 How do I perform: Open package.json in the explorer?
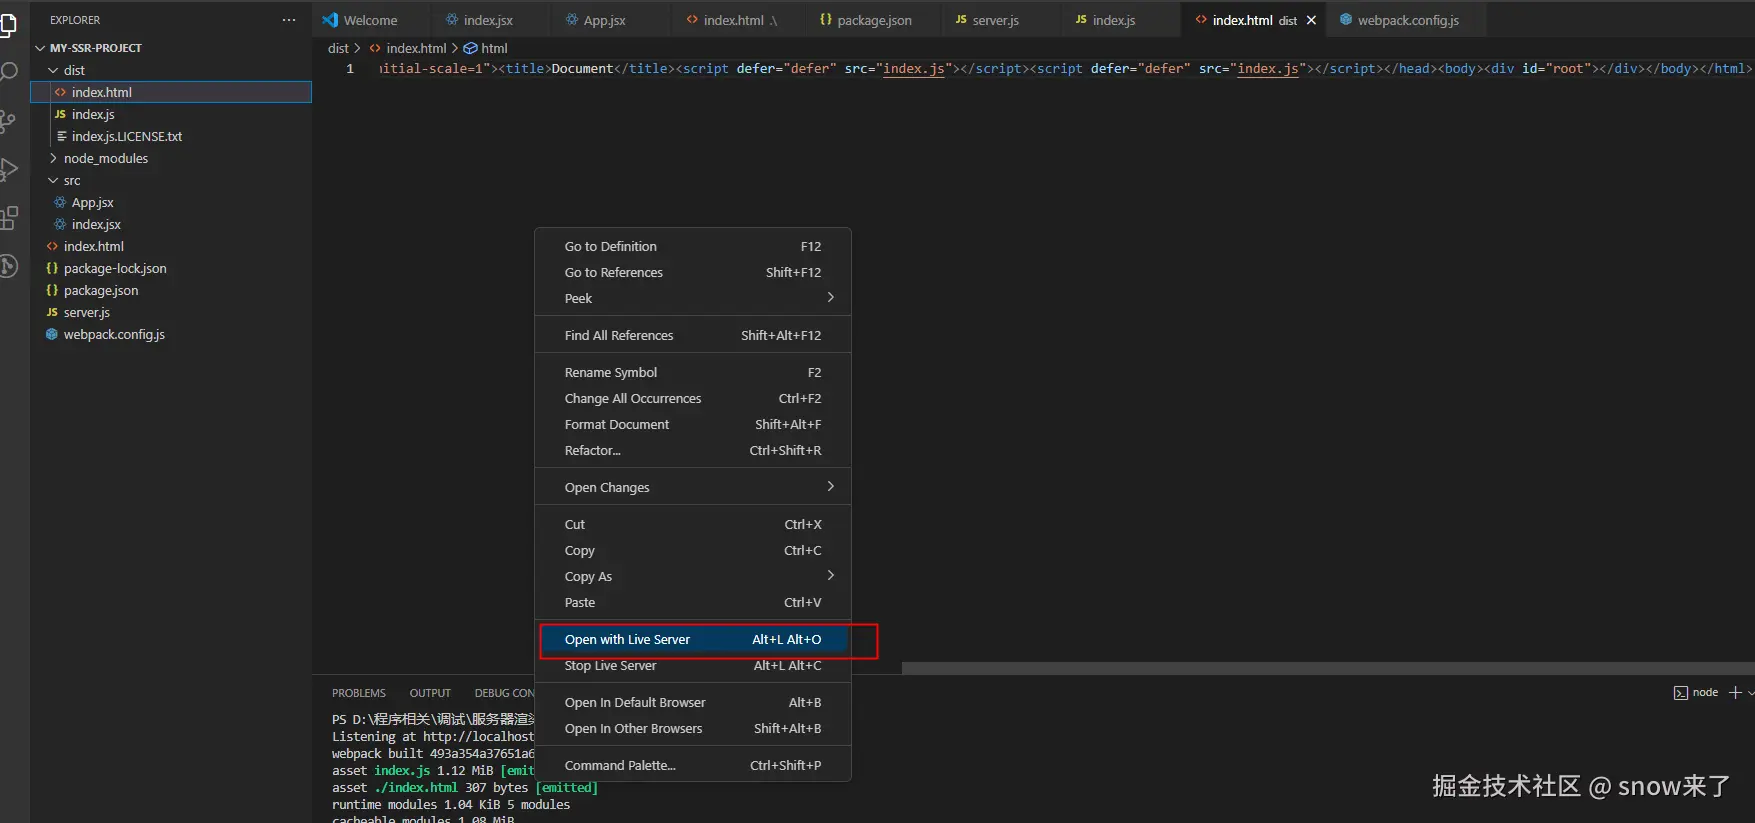[x=171, y=290]
